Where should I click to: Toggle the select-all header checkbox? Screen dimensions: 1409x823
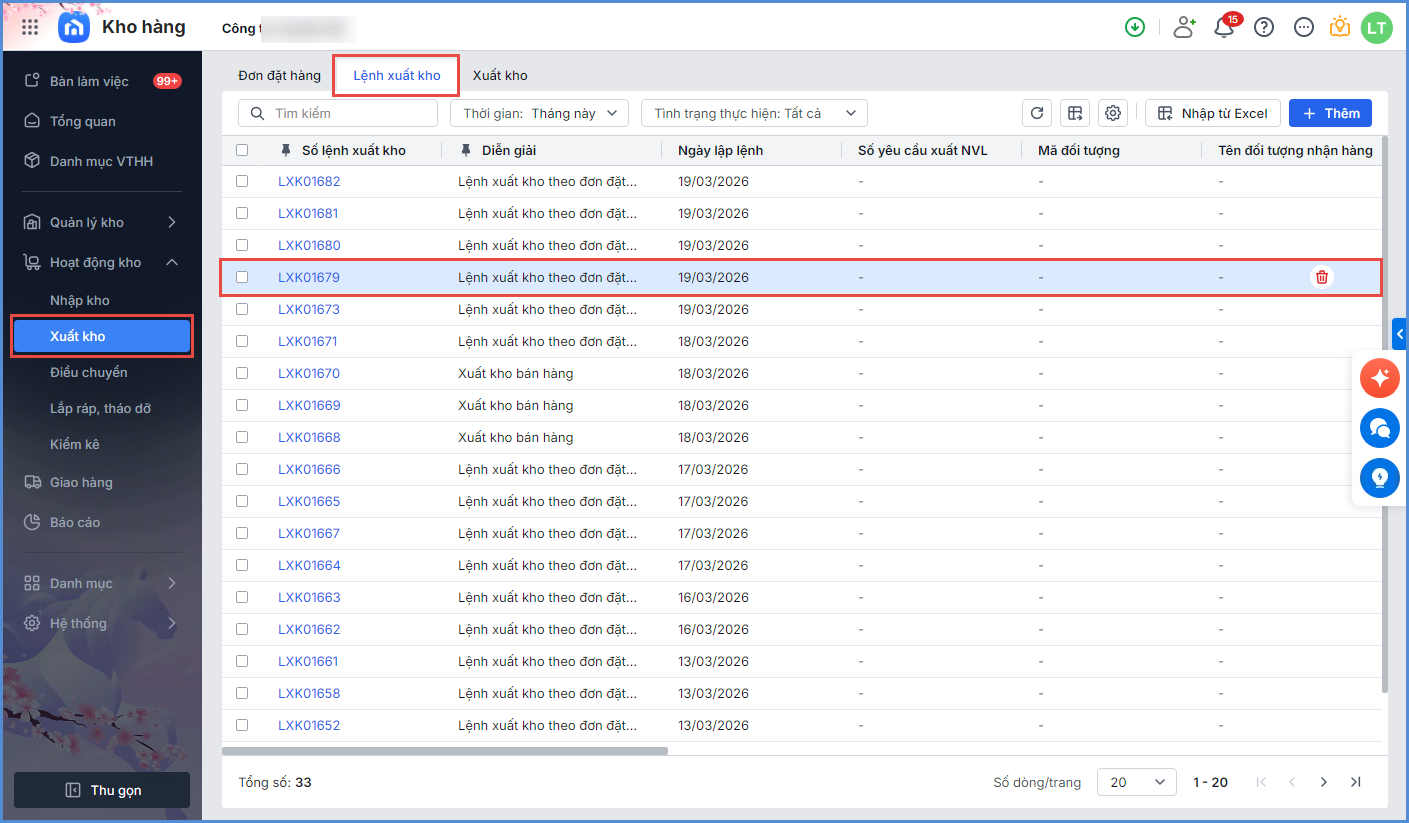(242, 150)
